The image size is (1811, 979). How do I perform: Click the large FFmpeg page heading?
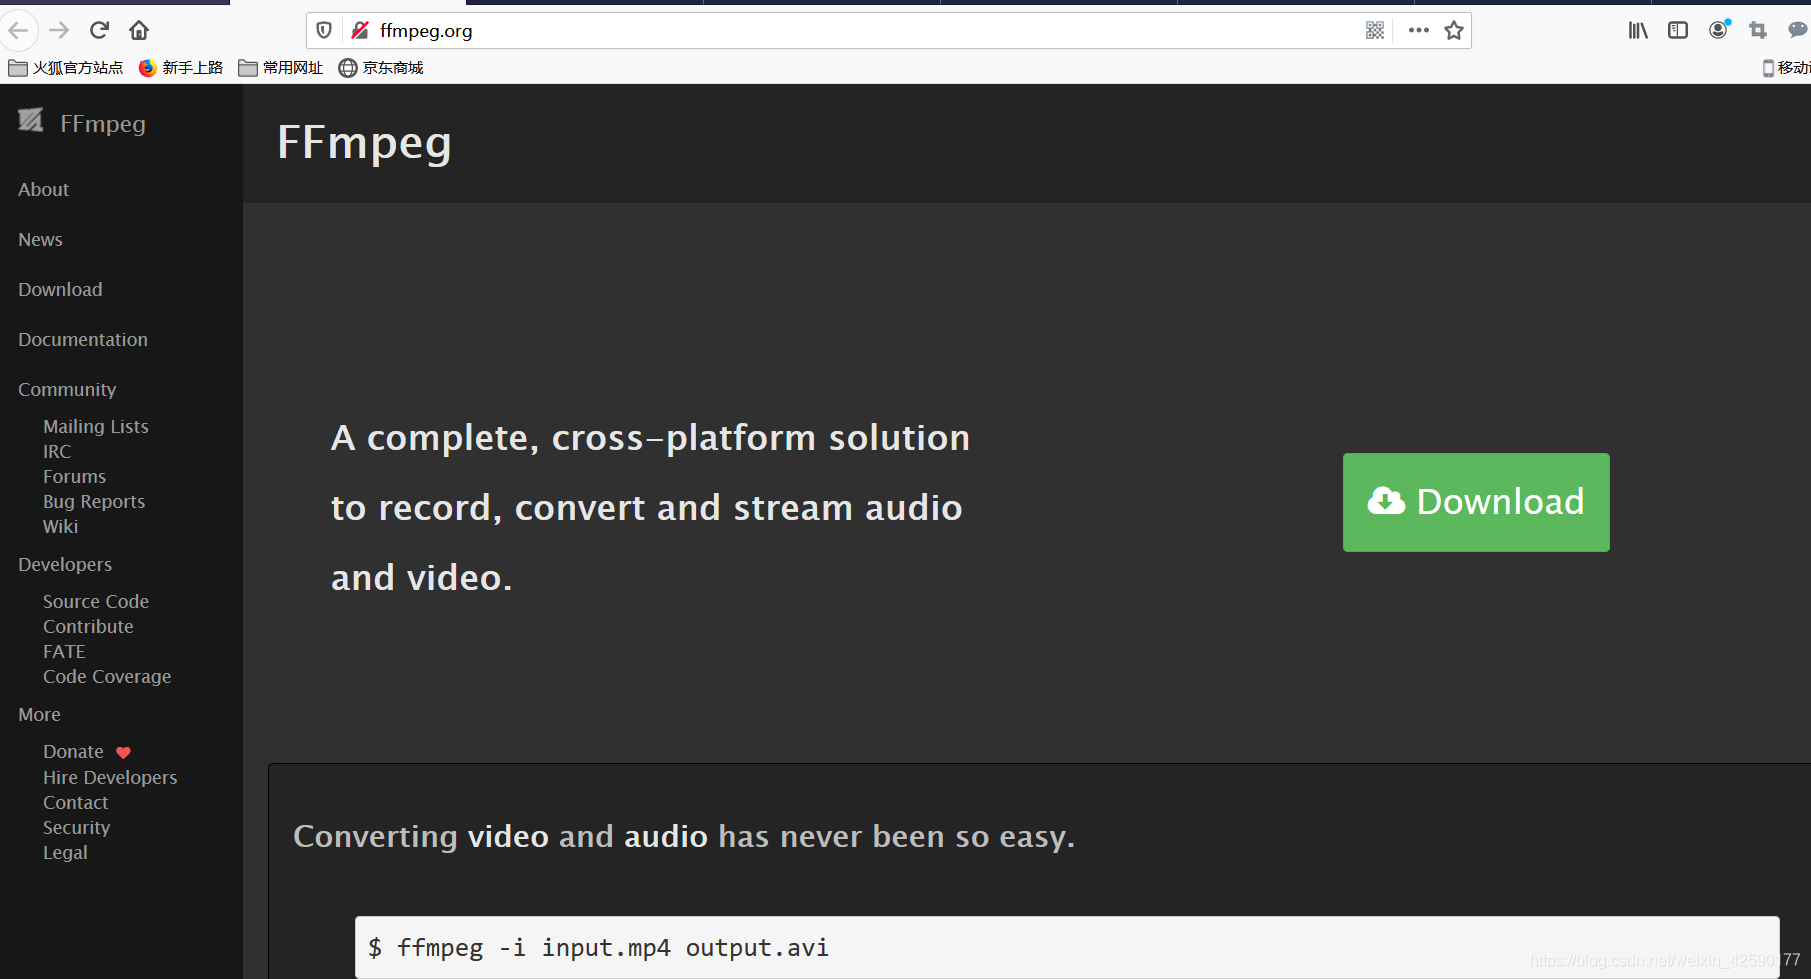364,144
